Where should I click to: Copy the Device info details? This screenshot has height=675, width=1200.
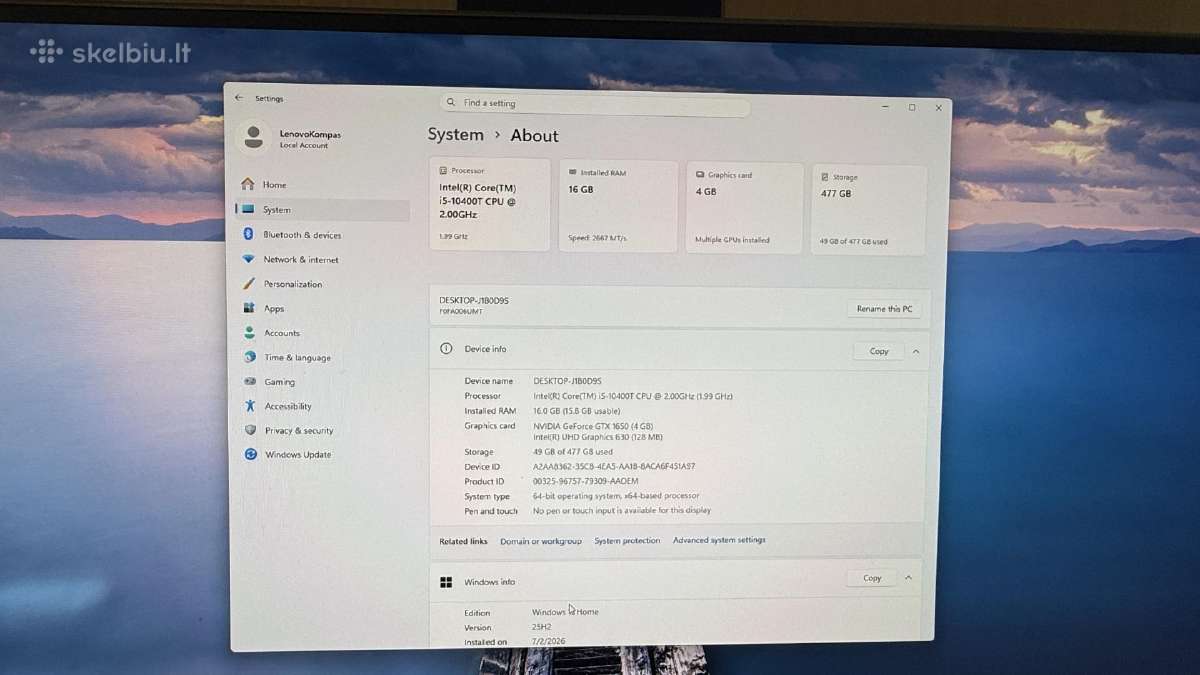879,351
